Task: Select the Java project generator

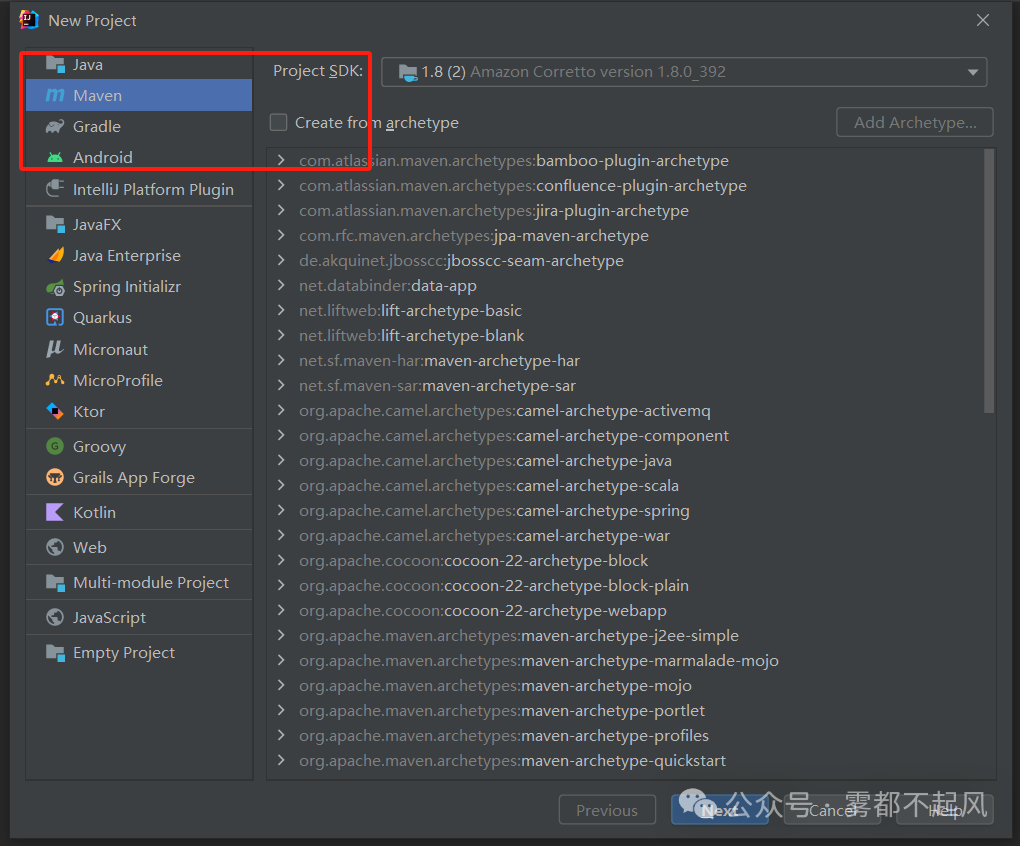Action: click(x=87, y=63)
